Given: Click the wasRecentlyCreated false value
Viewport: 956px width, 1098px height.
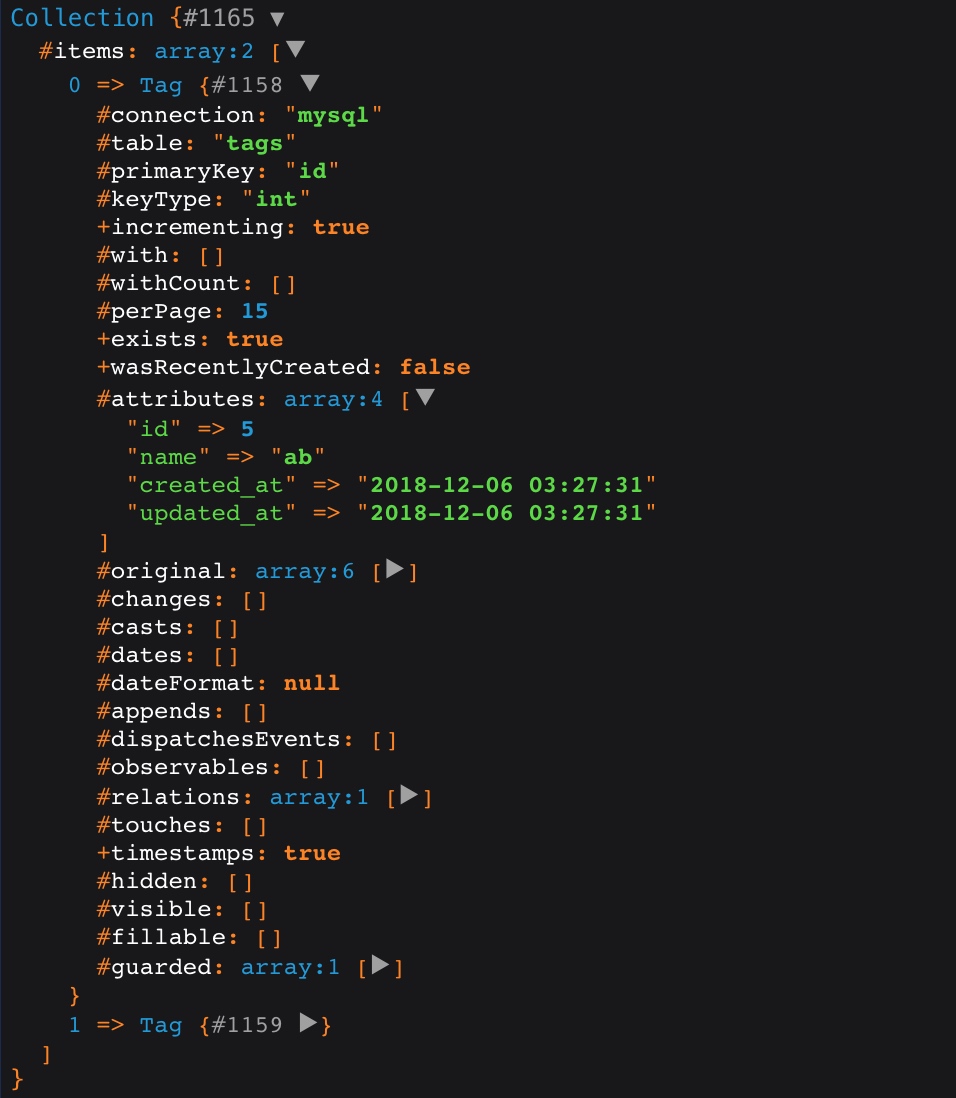Looking at the screenshot, I should click(435, 367).
